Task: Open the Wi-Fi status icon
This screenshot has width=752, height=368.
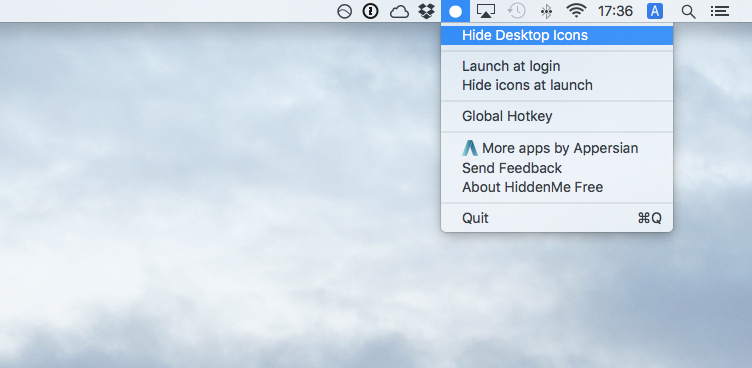Action: [576, 11]
